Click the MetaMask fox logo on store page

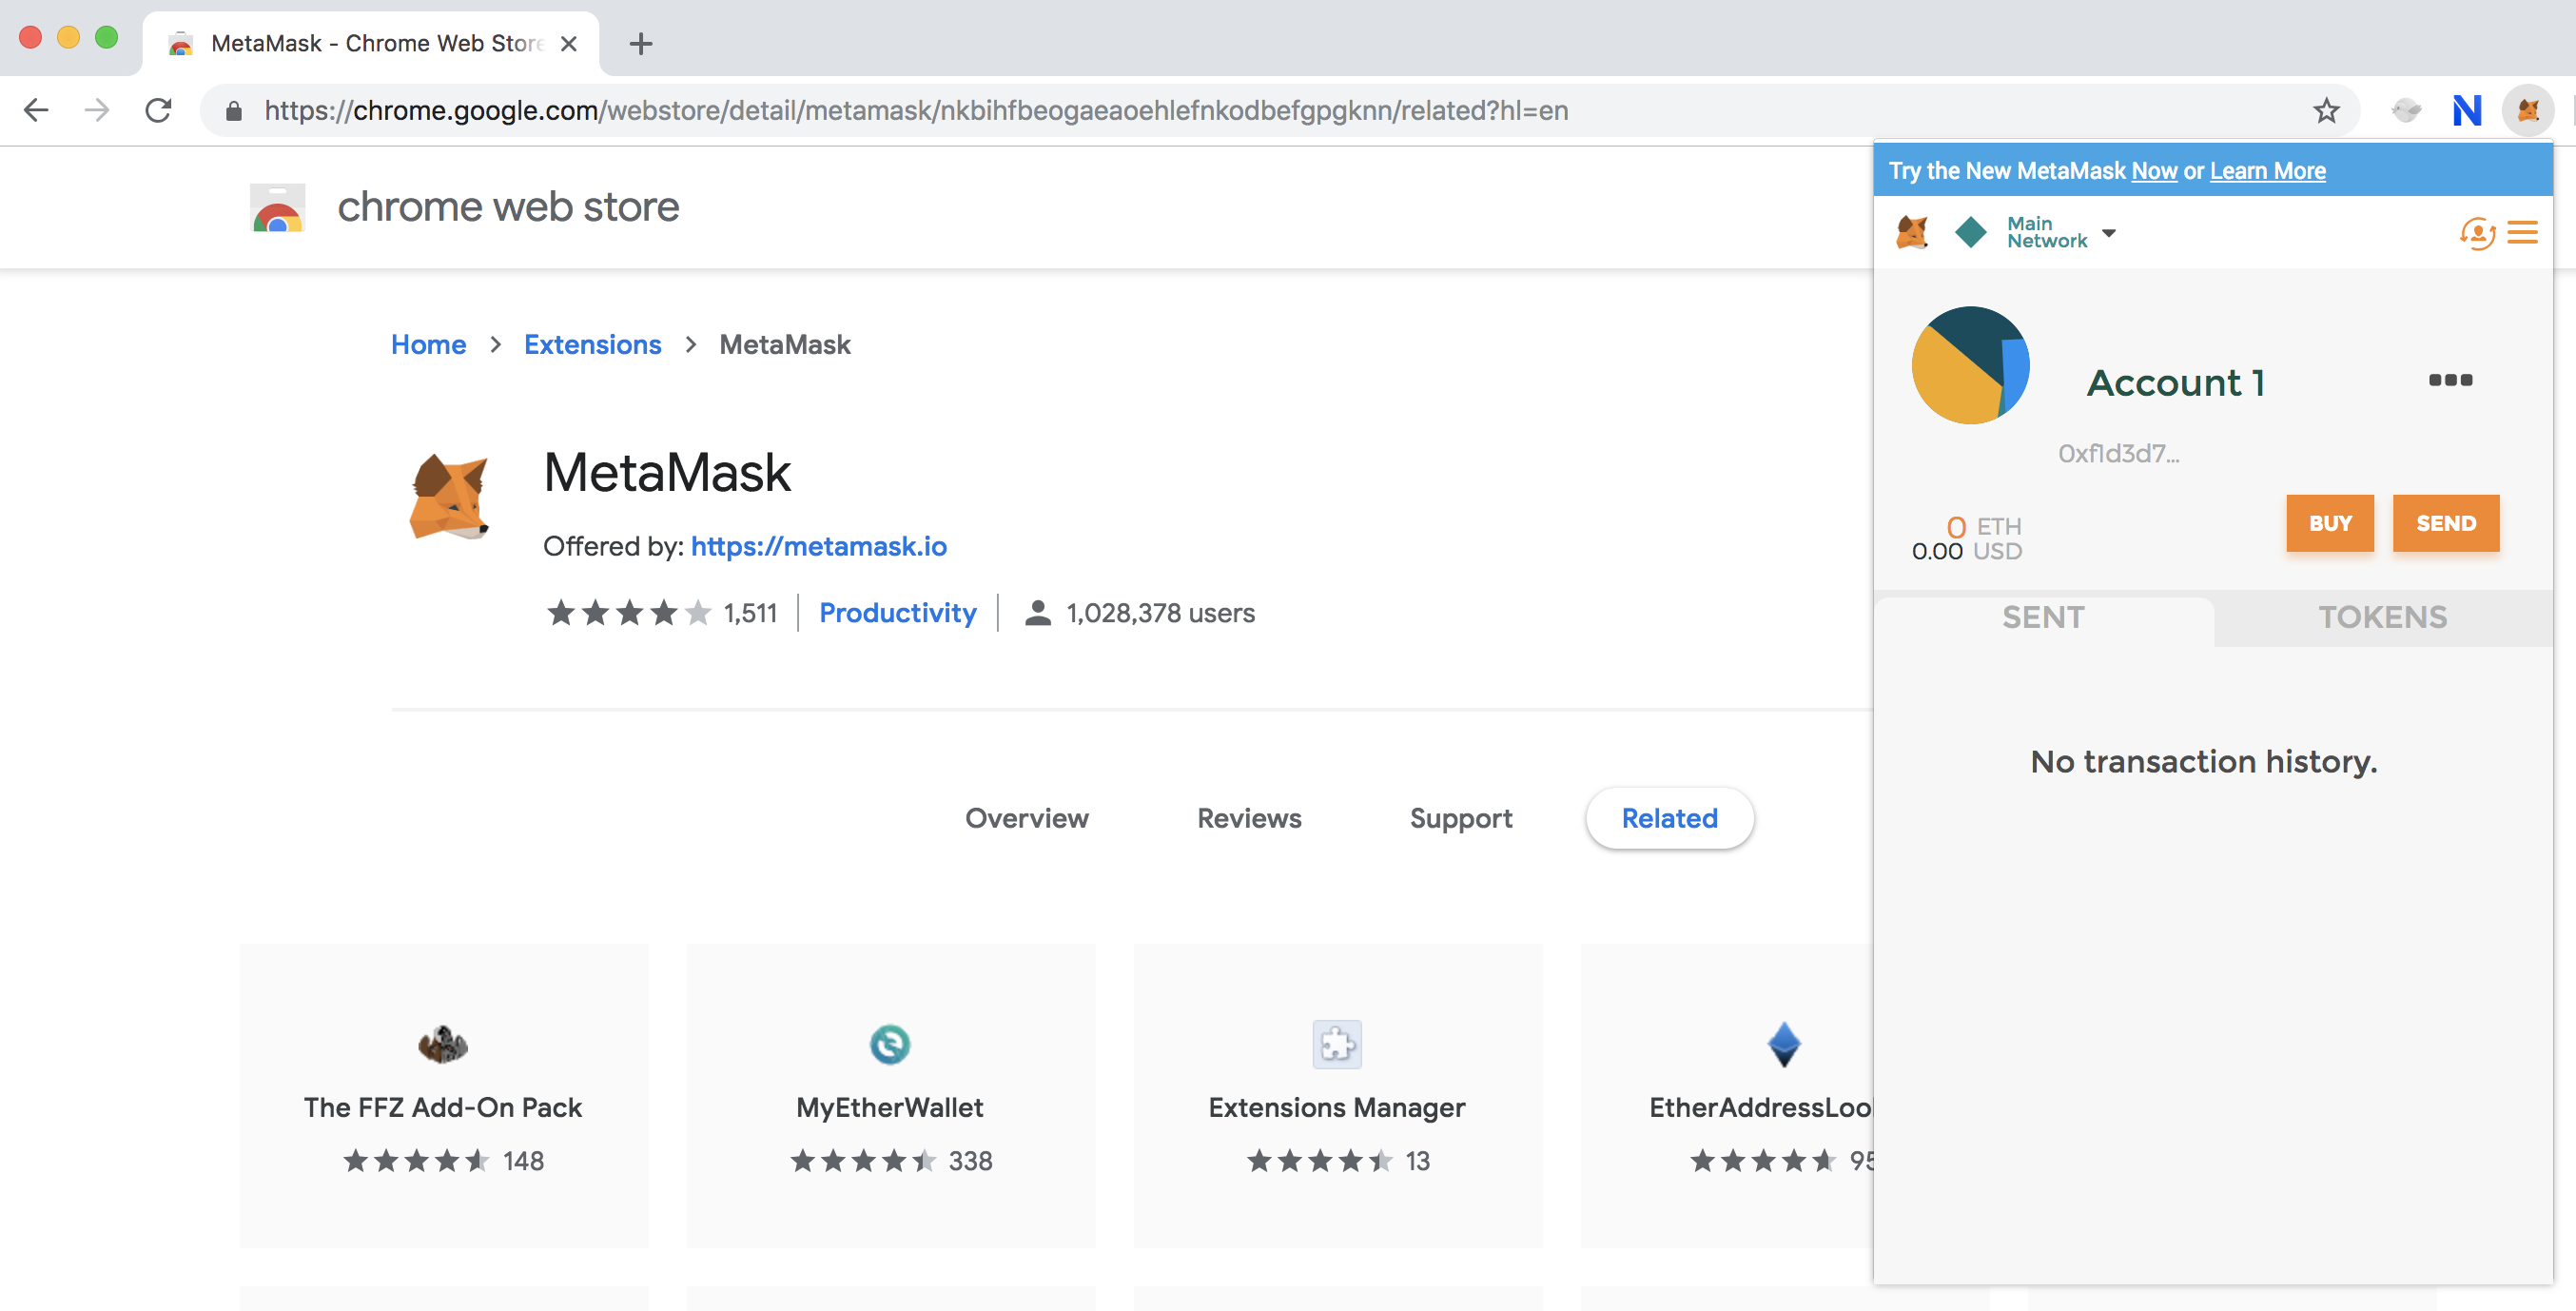(x=450, y=496)
